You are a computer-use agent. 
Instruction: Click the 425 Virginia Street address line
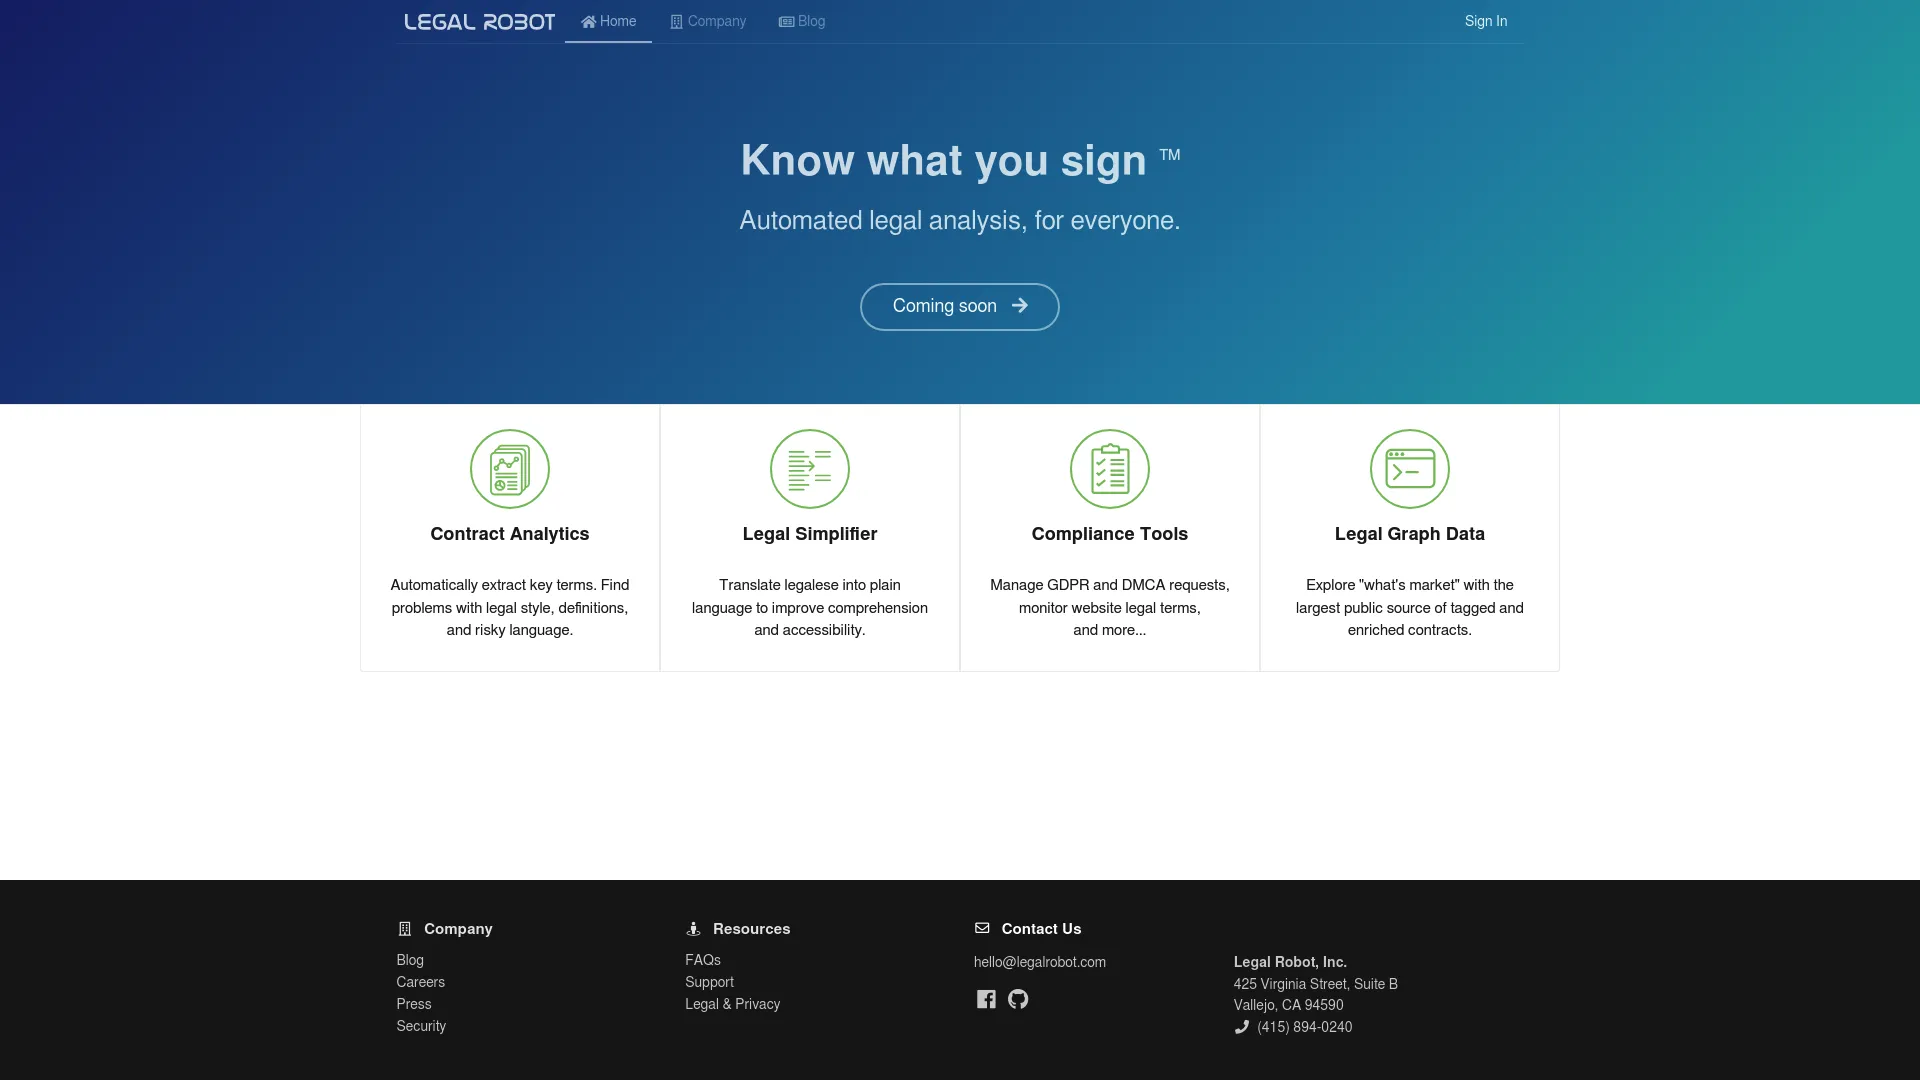[x=1316, y=984]
